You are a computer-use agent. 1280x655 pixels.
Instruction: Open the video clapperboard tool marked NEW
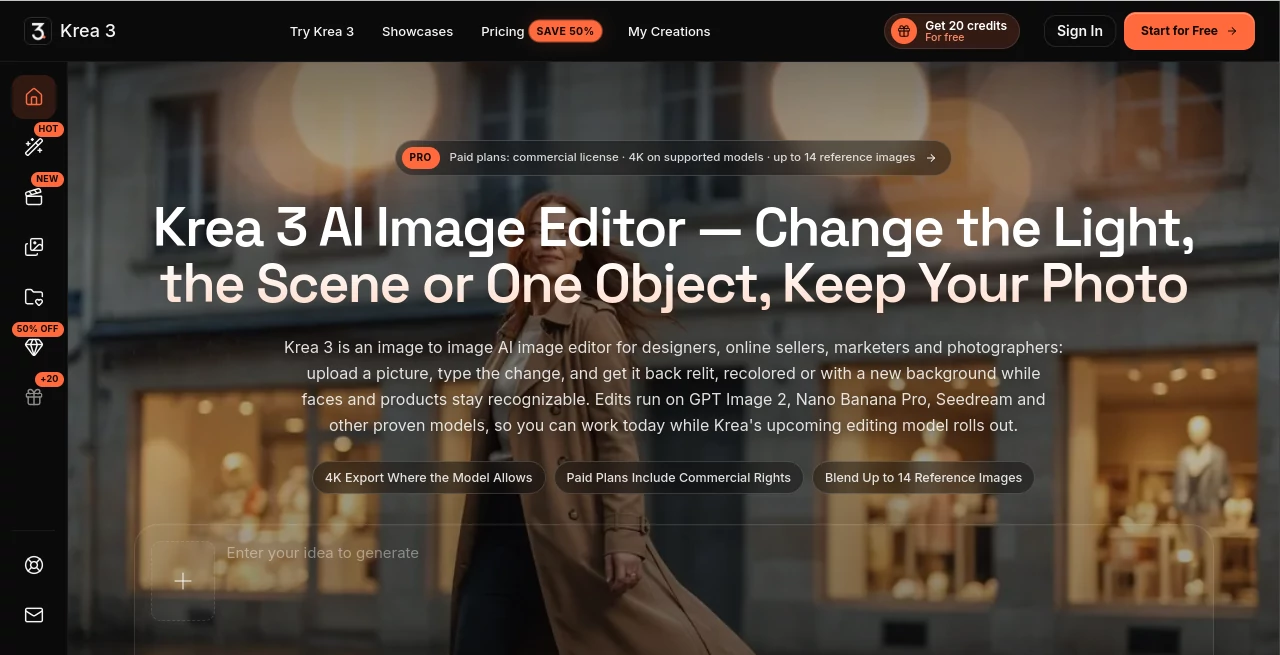34,197
